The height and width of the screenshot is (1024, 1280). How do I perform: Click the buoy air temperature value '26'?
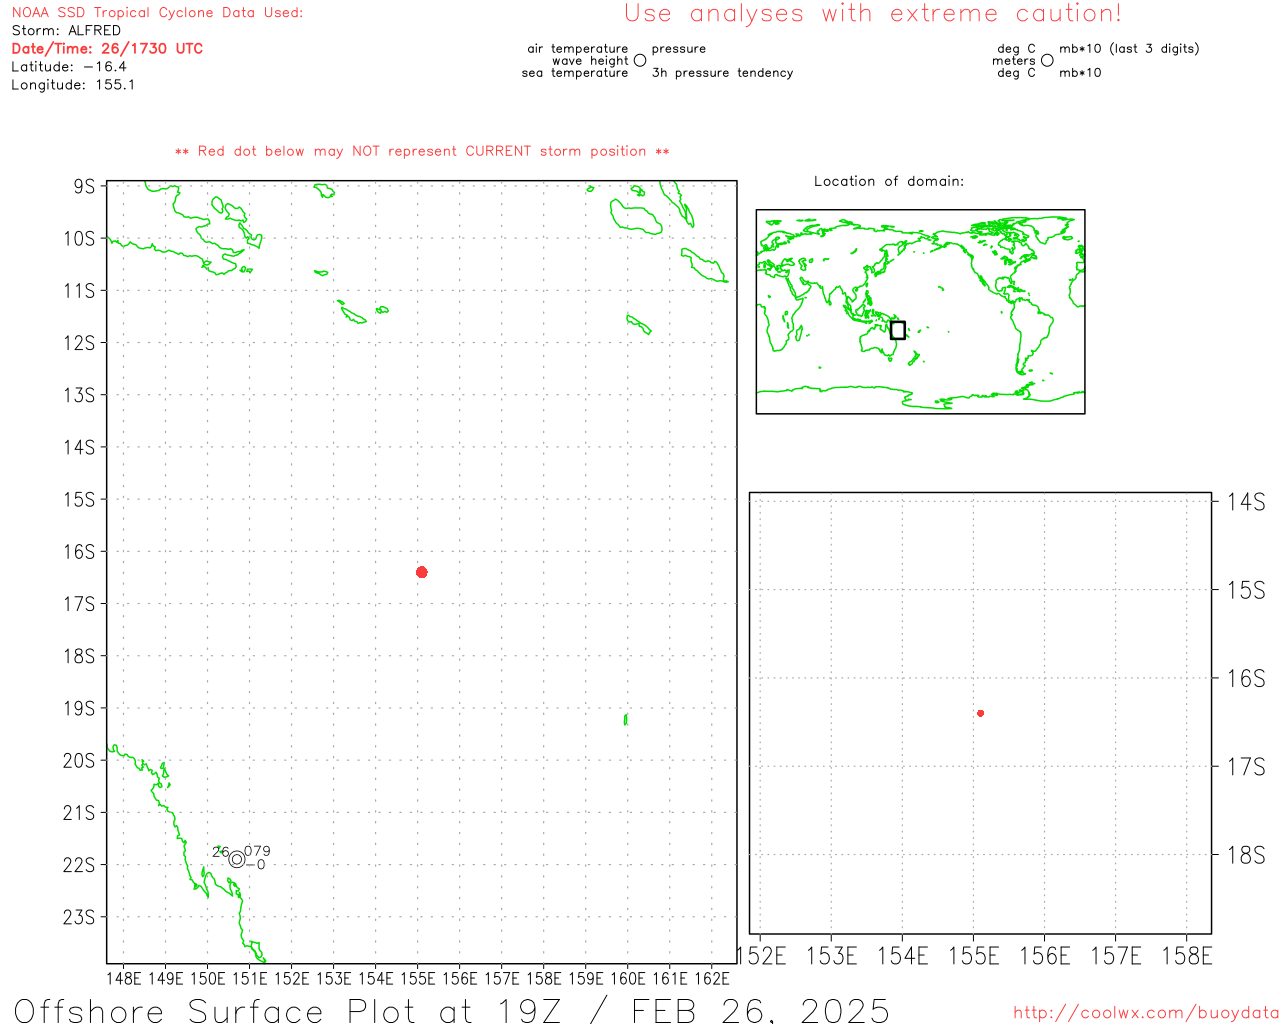click(221, 853)
